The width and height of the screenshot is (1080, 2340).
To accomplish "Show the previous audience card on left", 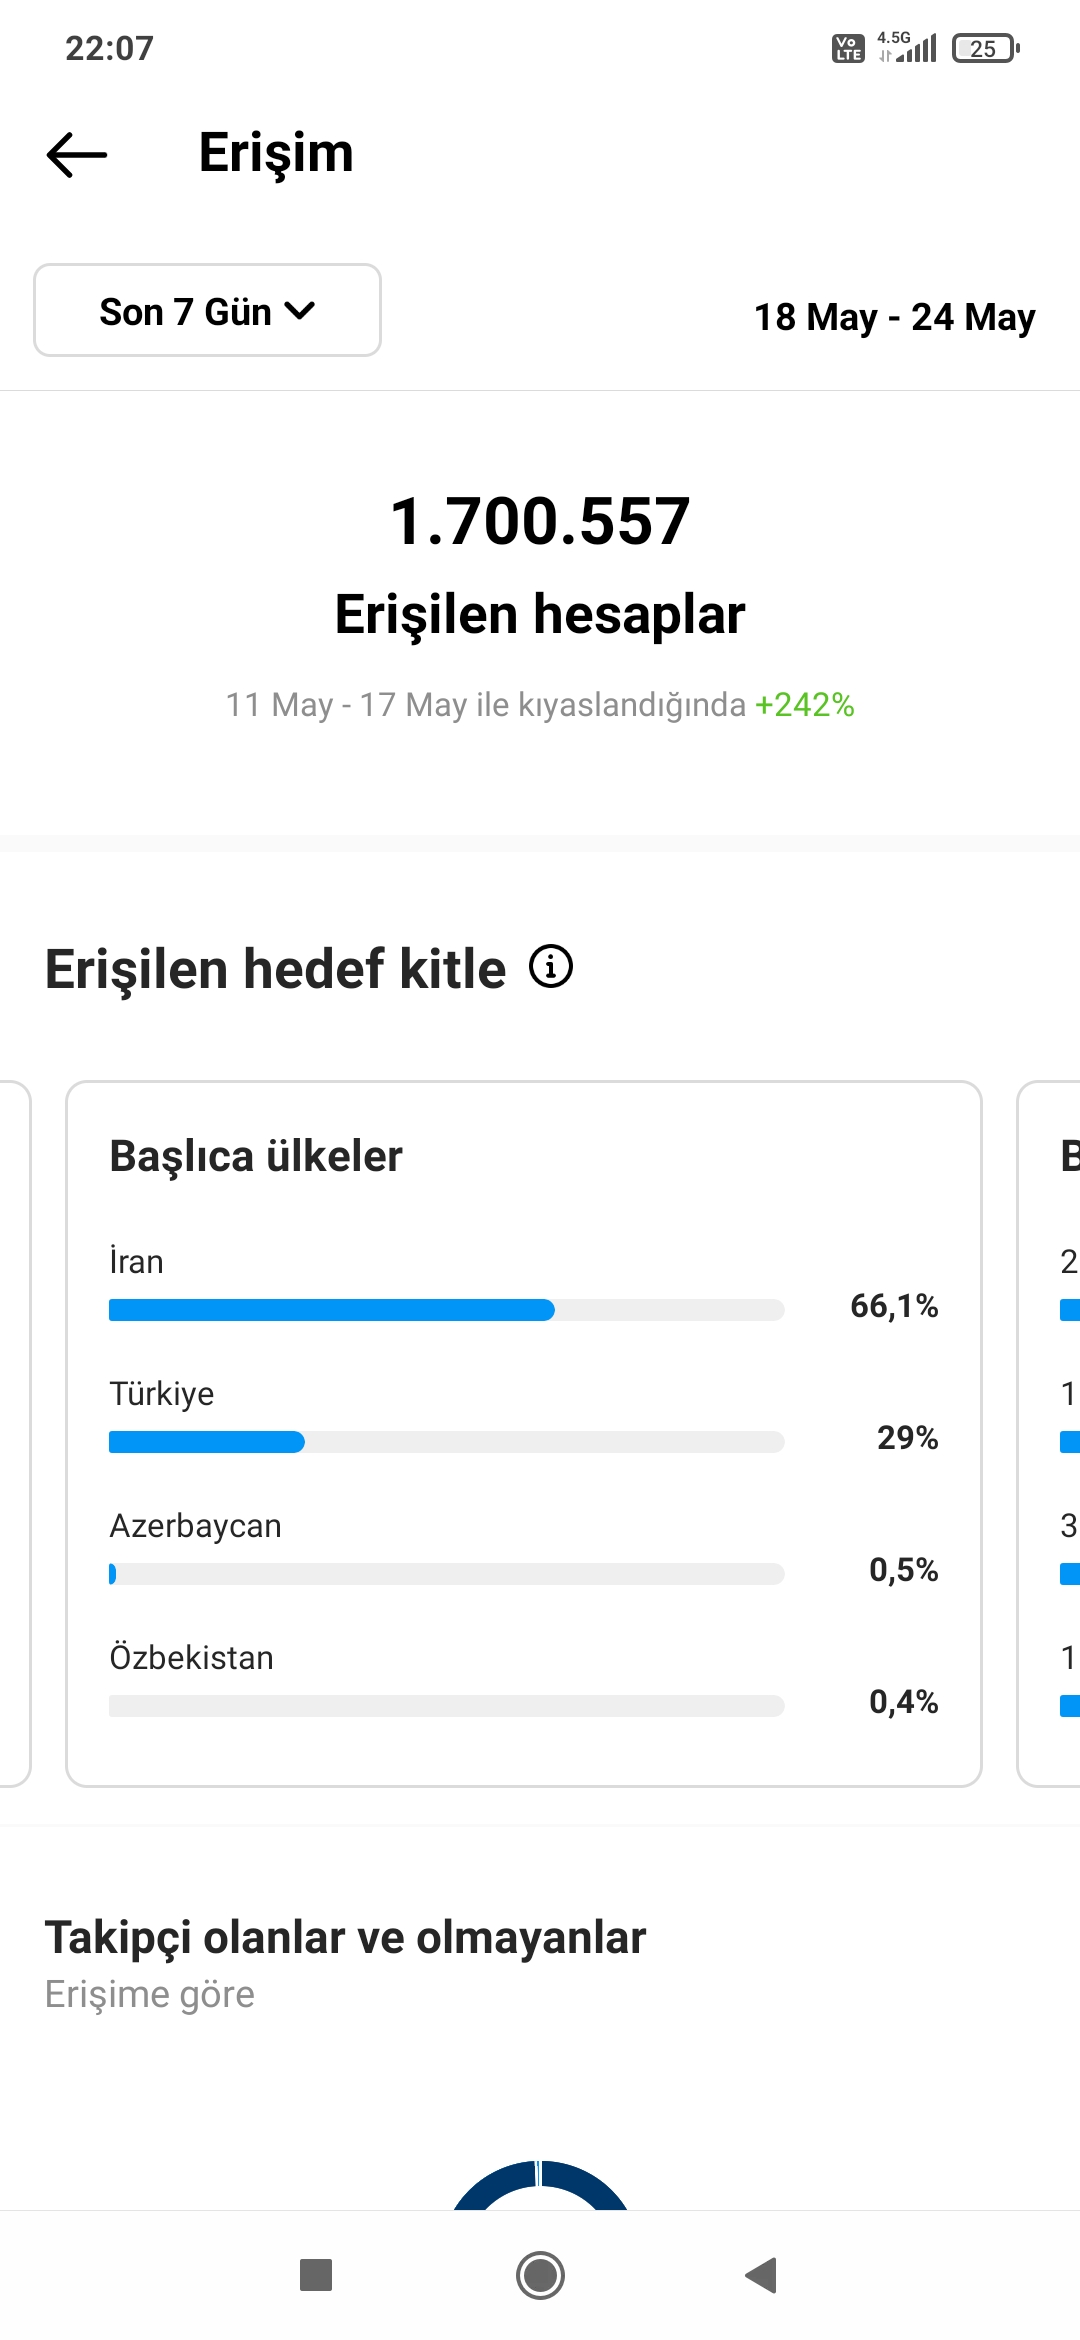I will pos(15,1433).
